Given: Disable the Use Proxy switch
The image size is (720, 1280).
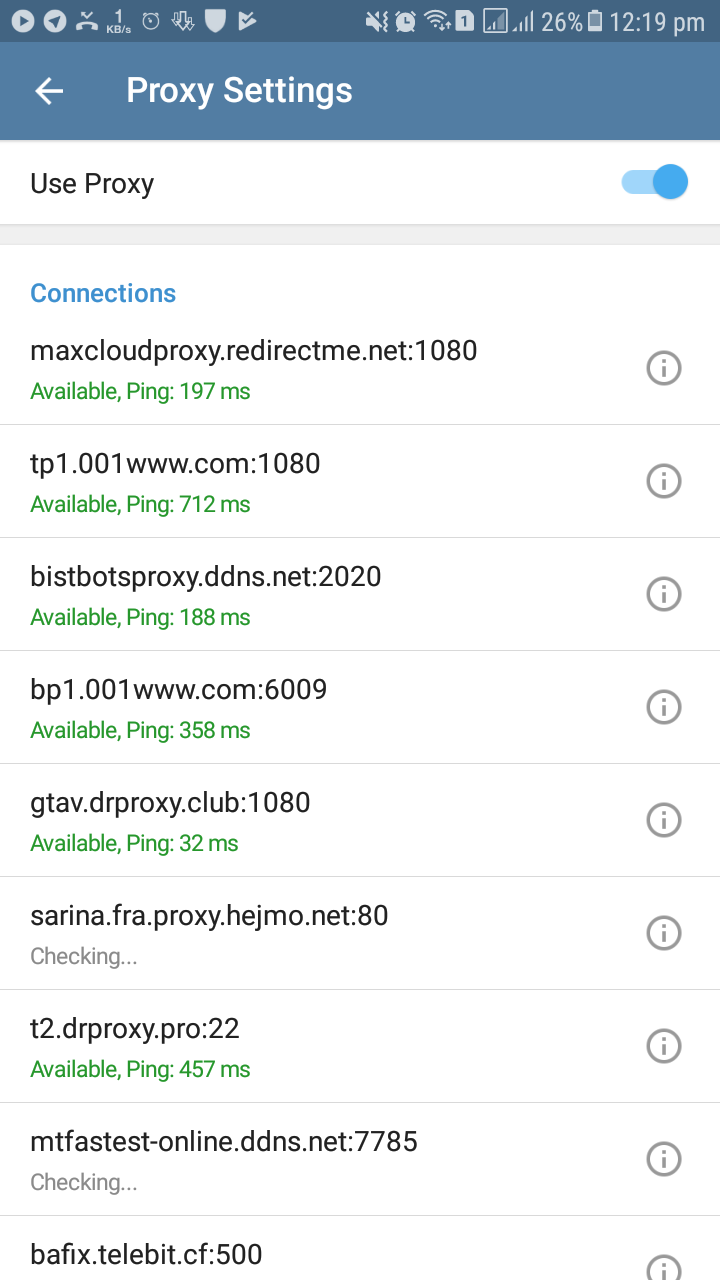Looking at the screenshot, I should [655, 183].
